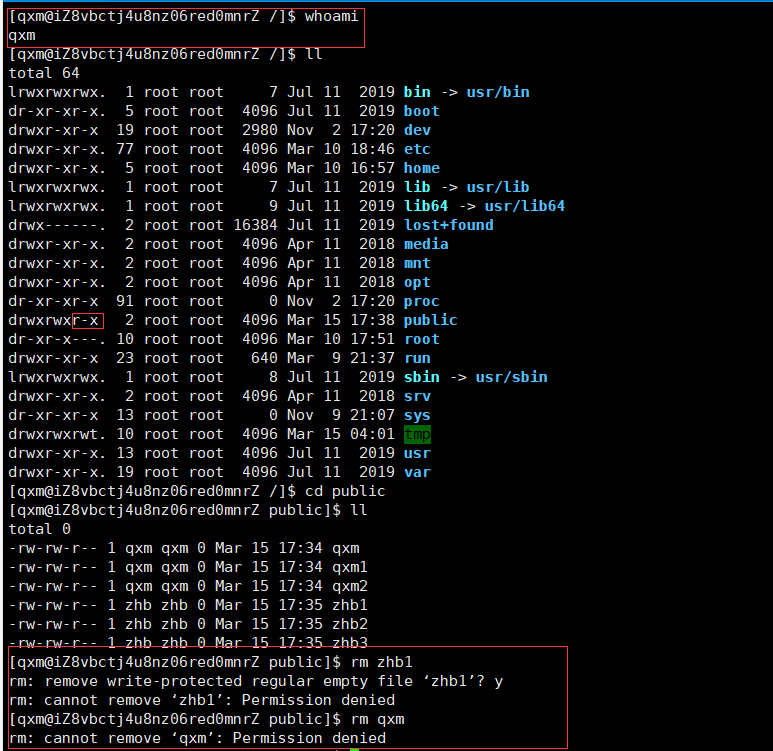
Task: Click the size value '2980'
Action: (x=260, y=130)
